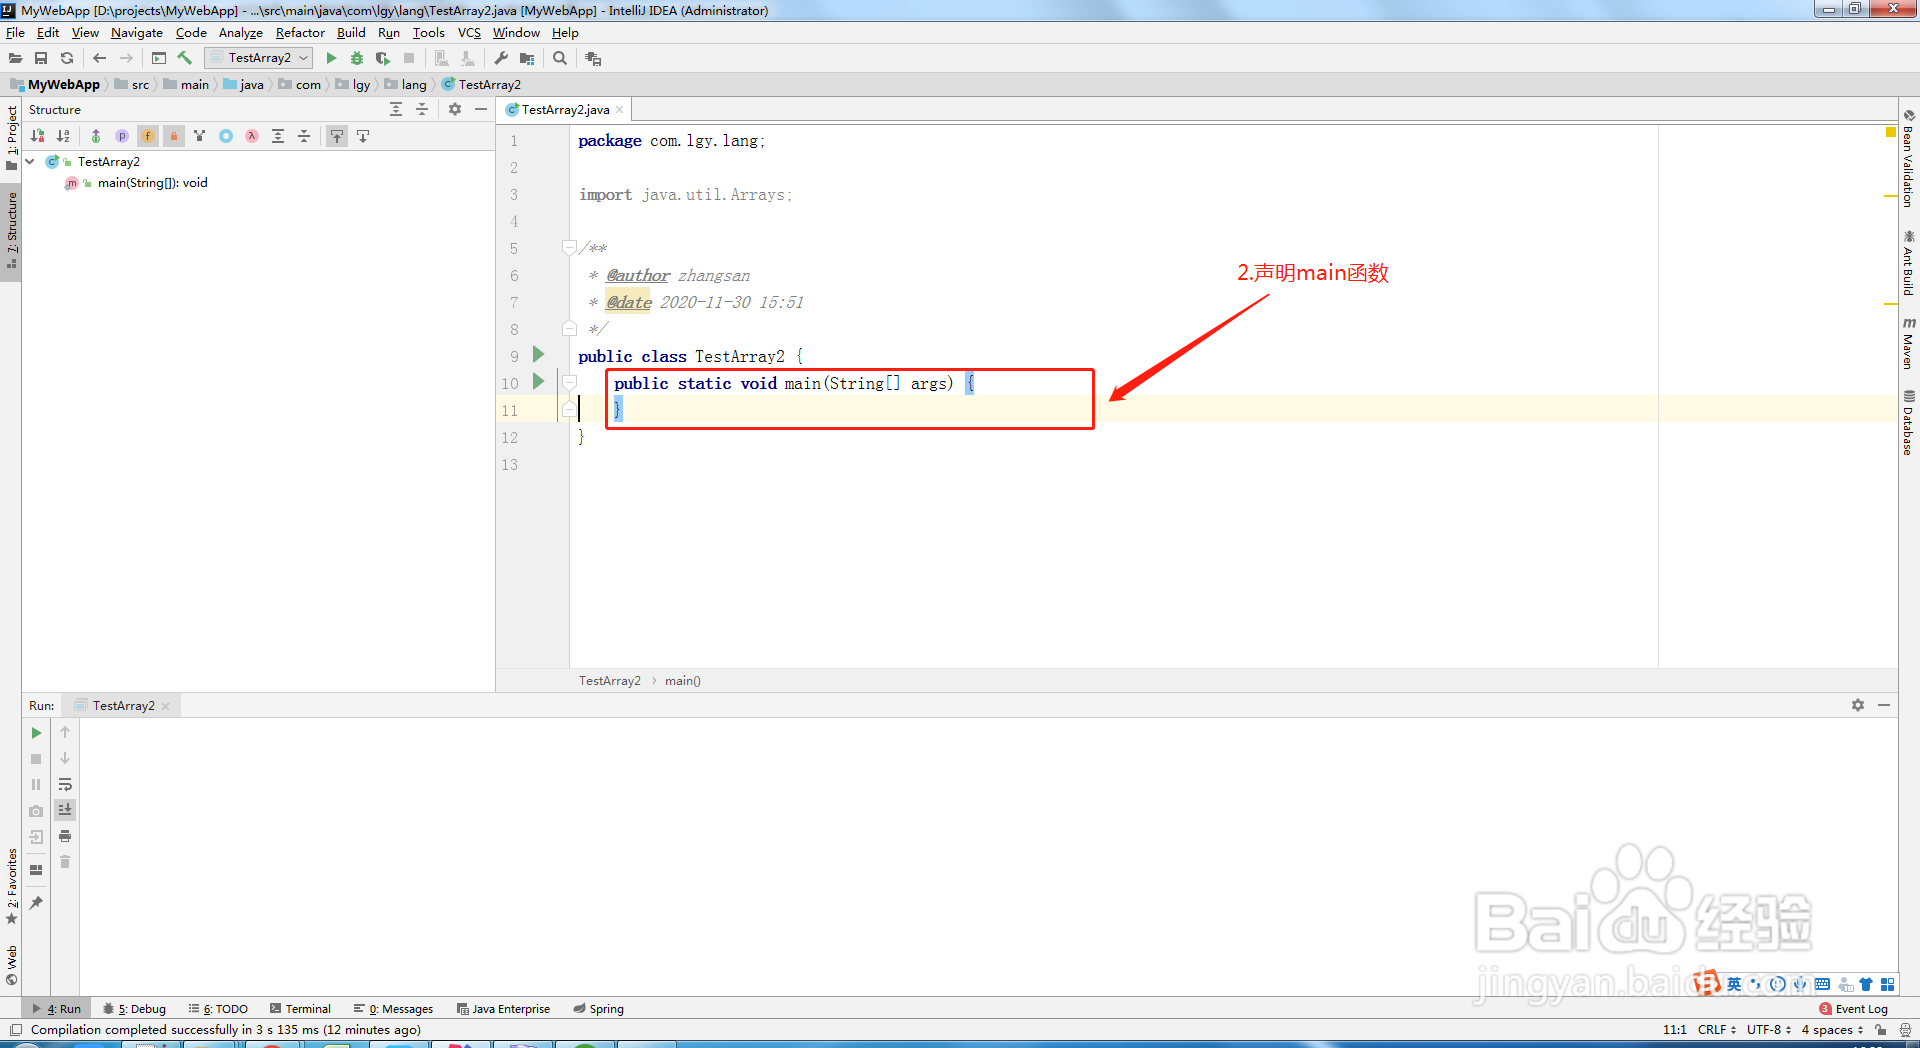Viewport: 1920px width, 1048px height.
Task: Click the java folder breadcrumb
Action: [243, 85]
